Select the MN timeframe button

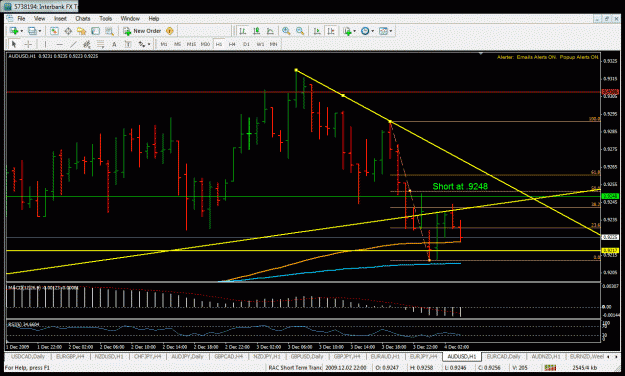tap(273, 44)
